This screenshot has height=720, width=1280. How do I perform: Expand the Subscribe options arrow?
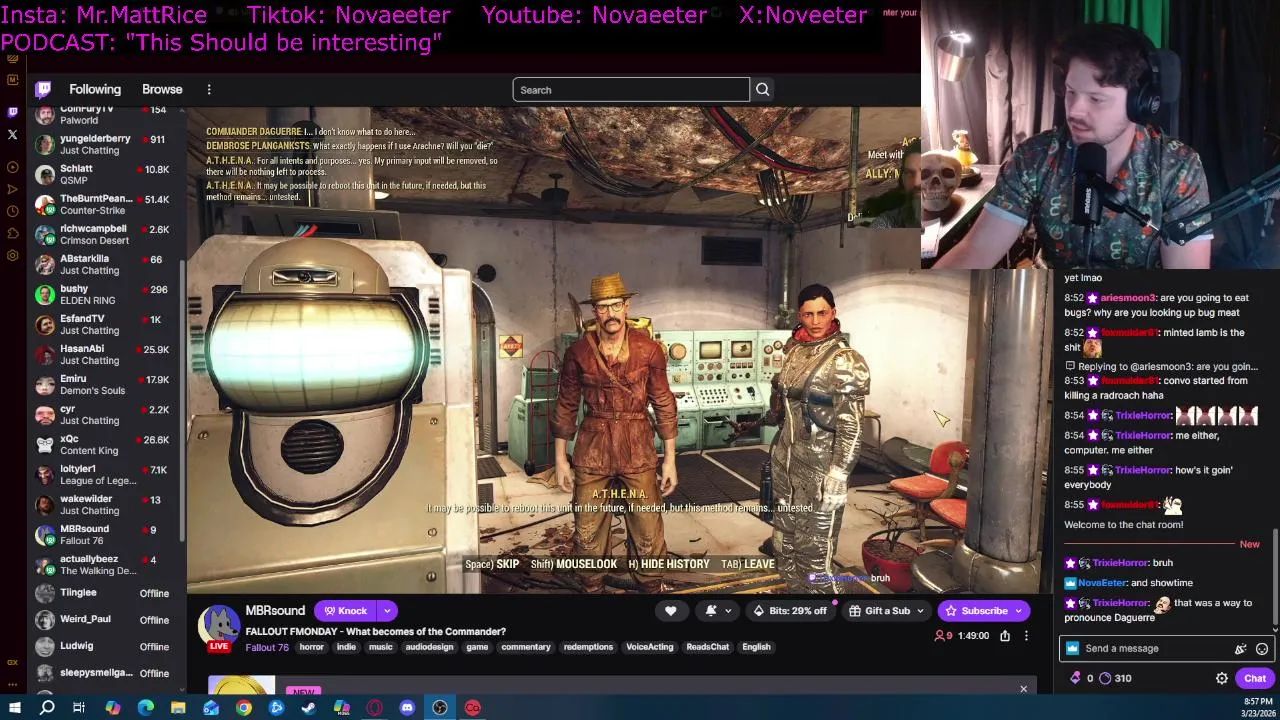click(x=1019, y=611)
